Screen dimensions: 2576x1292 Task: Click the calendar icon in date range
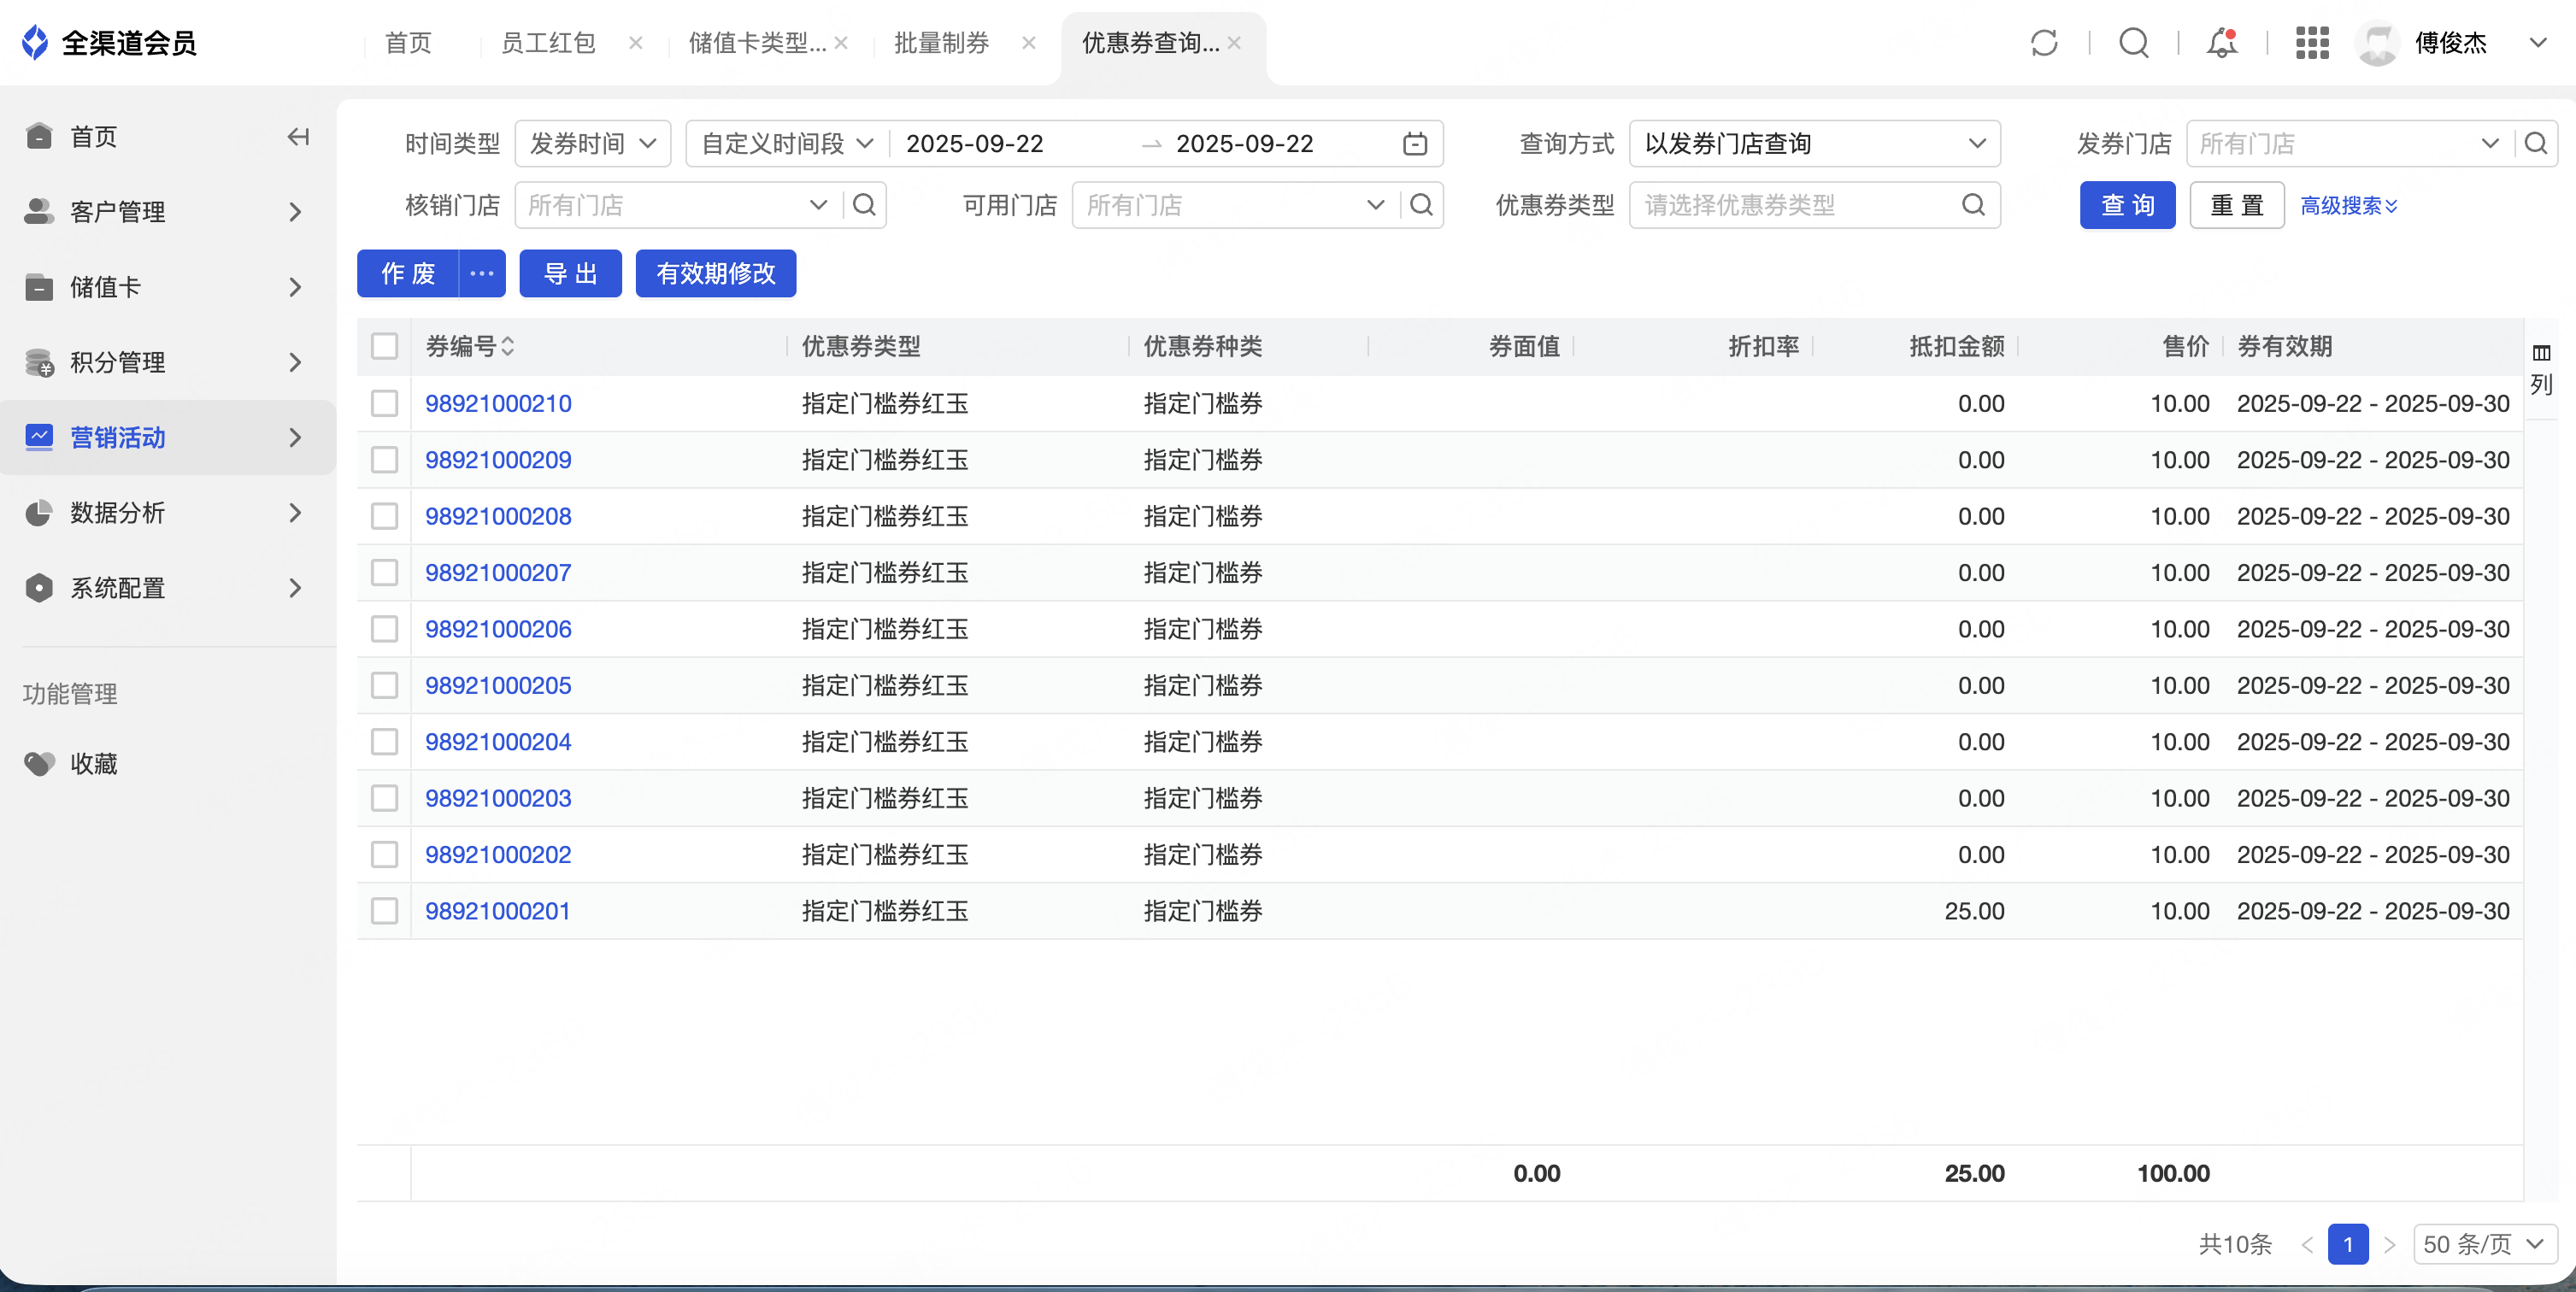1414,144
